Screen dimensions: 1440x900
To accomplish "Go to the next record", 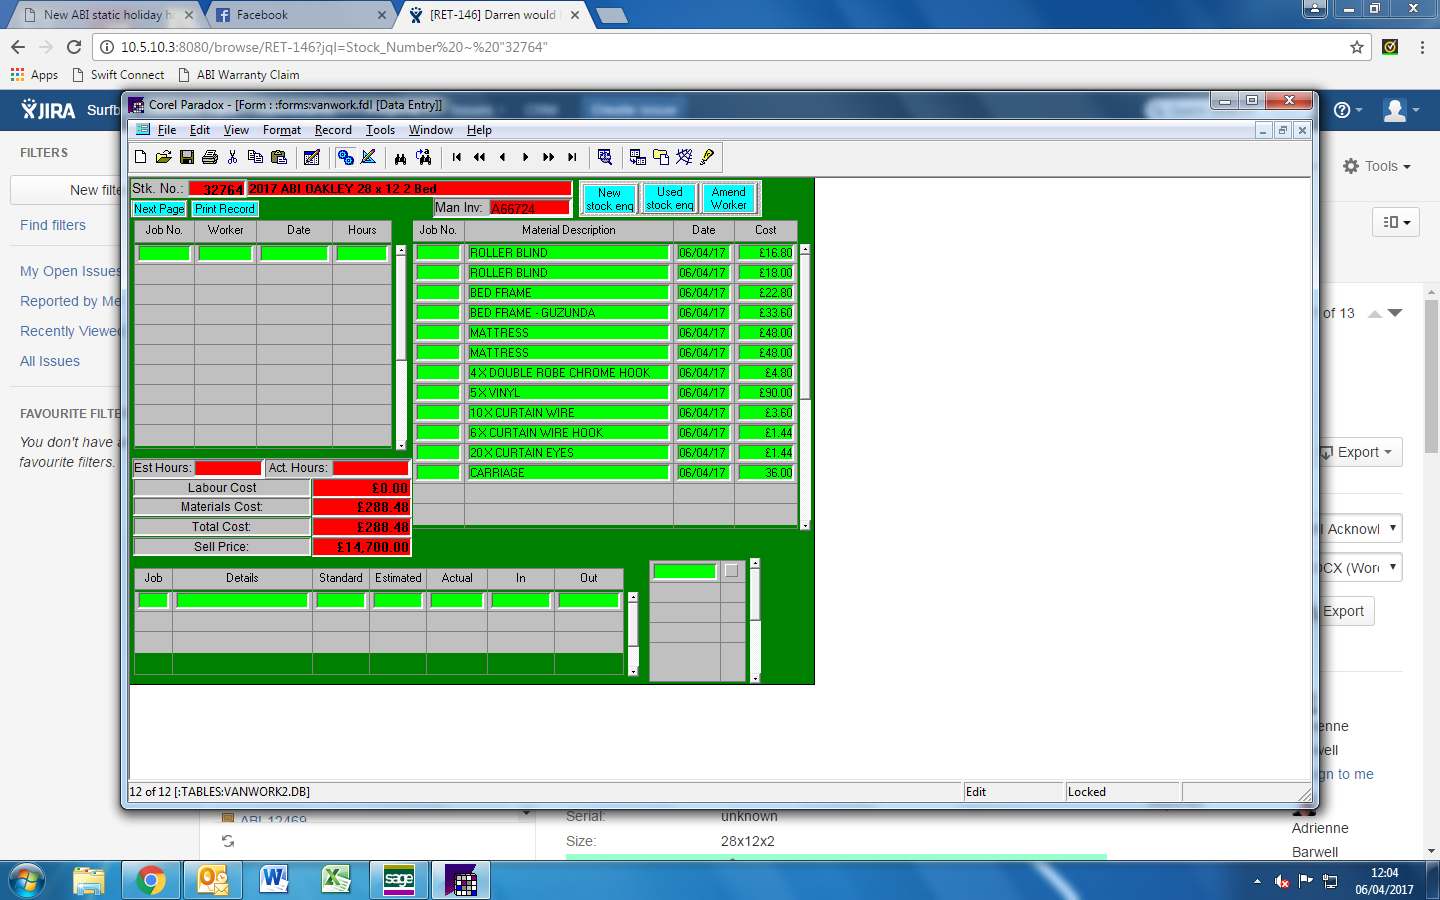I will (x=526, y=157).
